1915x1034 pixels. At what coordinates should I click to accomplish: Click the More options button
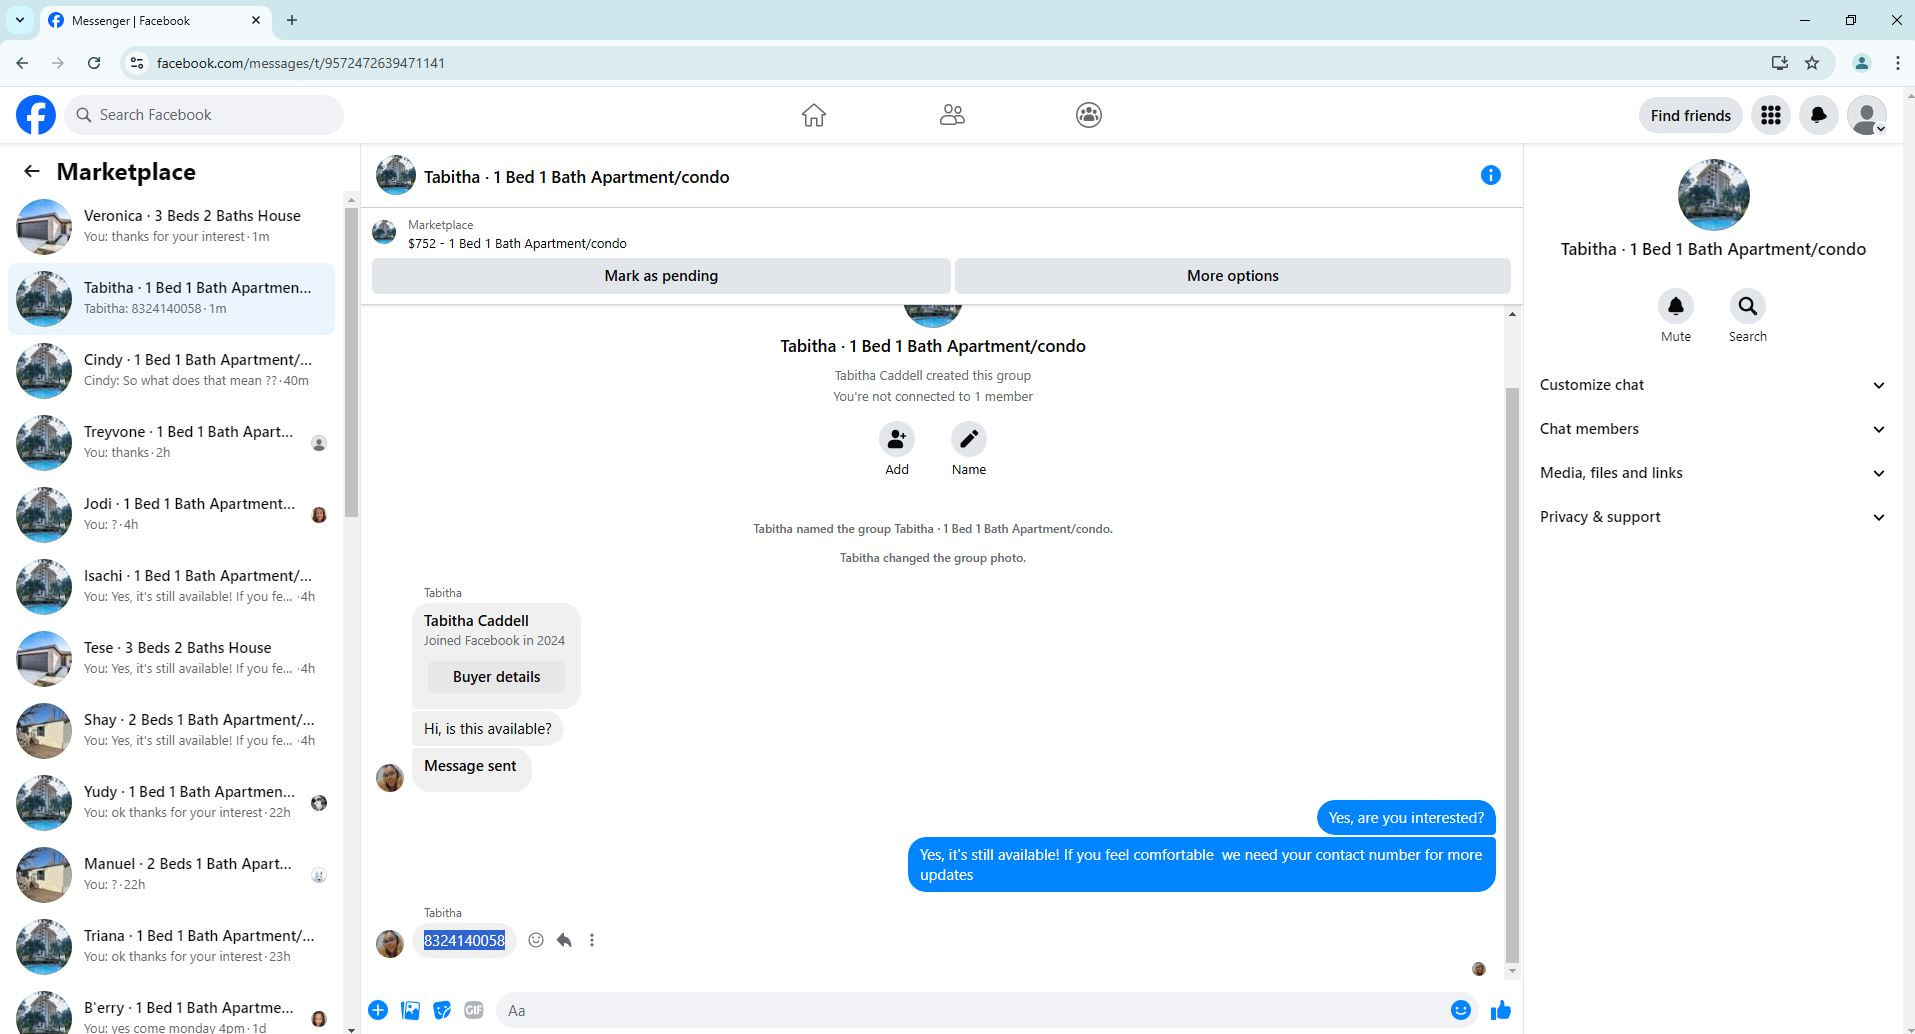tap(1232, 276)
